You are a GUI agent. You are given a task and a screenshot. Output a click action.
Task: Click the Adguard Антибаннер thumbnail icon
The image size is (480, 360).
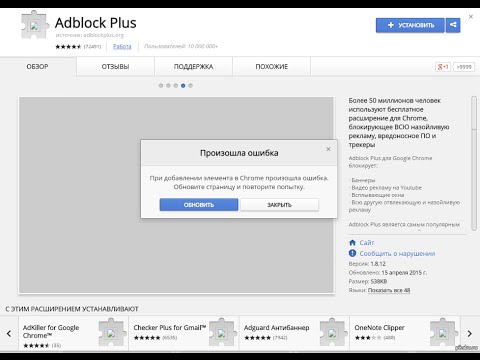pyautogui.click(x=333, y=332)
